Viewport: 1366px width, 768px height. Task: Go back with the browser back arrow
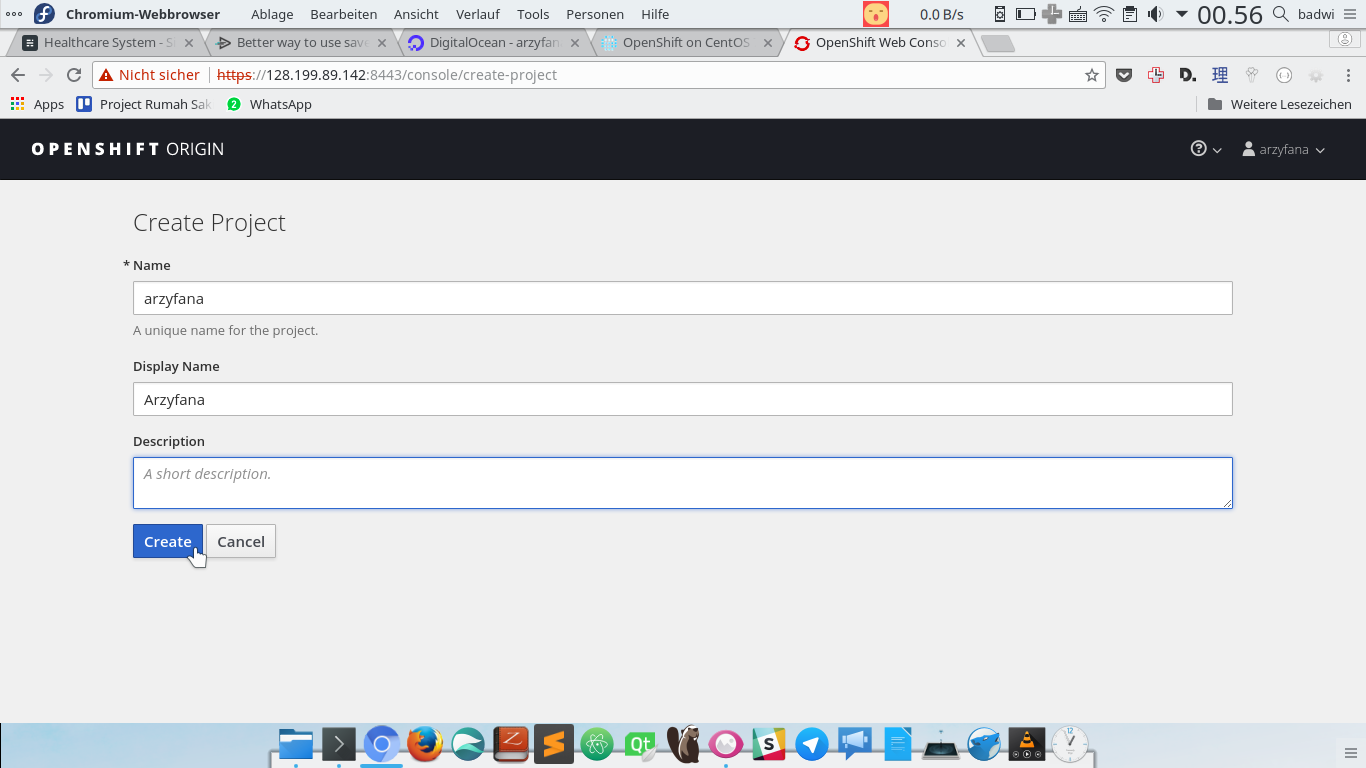click(x=18, y=75)
